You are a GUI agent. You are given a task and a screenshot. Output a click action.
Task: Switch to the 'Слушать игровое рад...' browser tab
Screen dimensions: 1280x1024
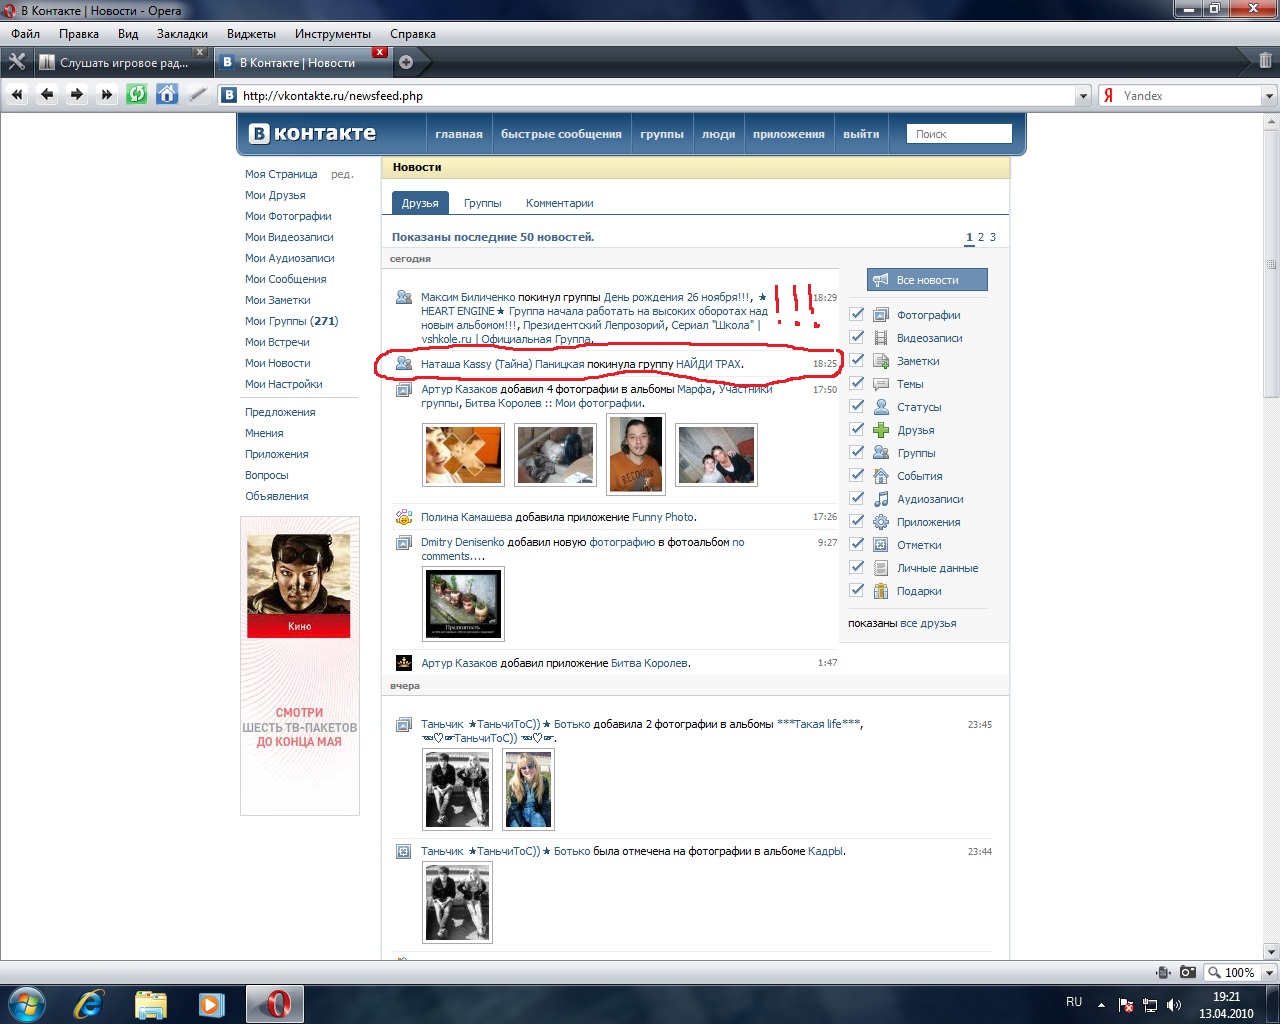pyautogui.click(x=122, y=62)
